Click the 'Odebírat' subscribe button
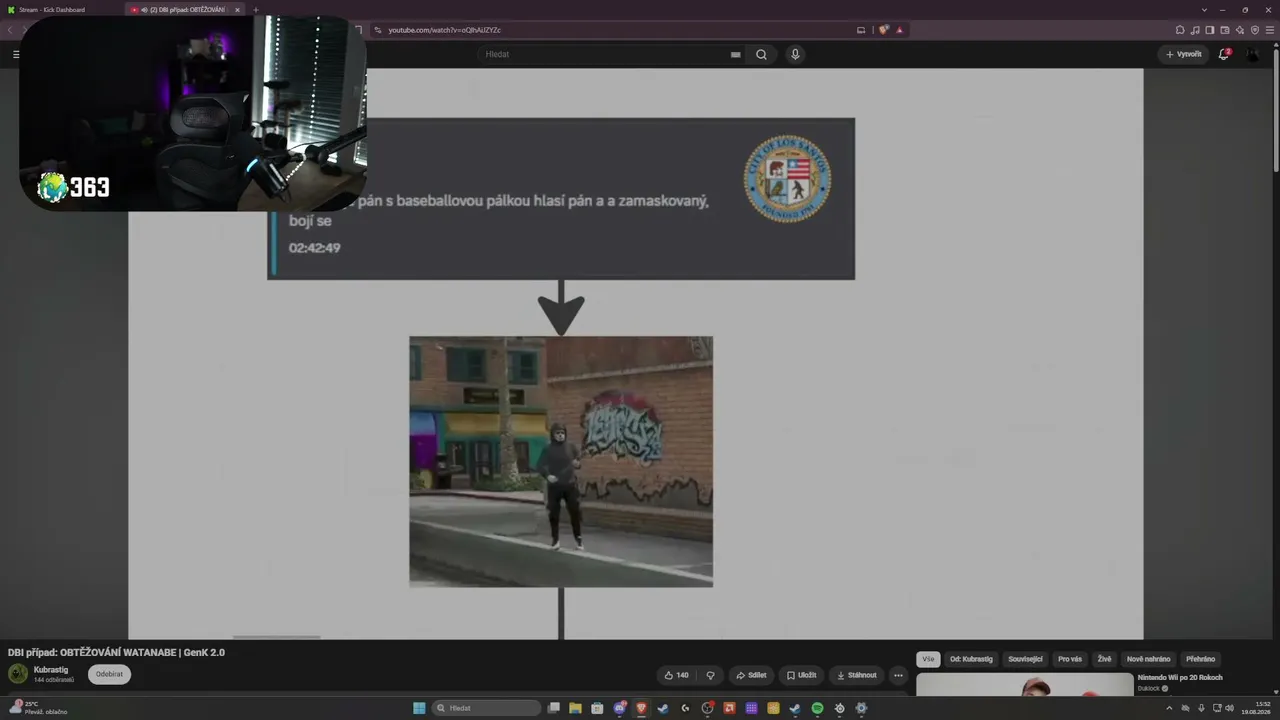 109,674
